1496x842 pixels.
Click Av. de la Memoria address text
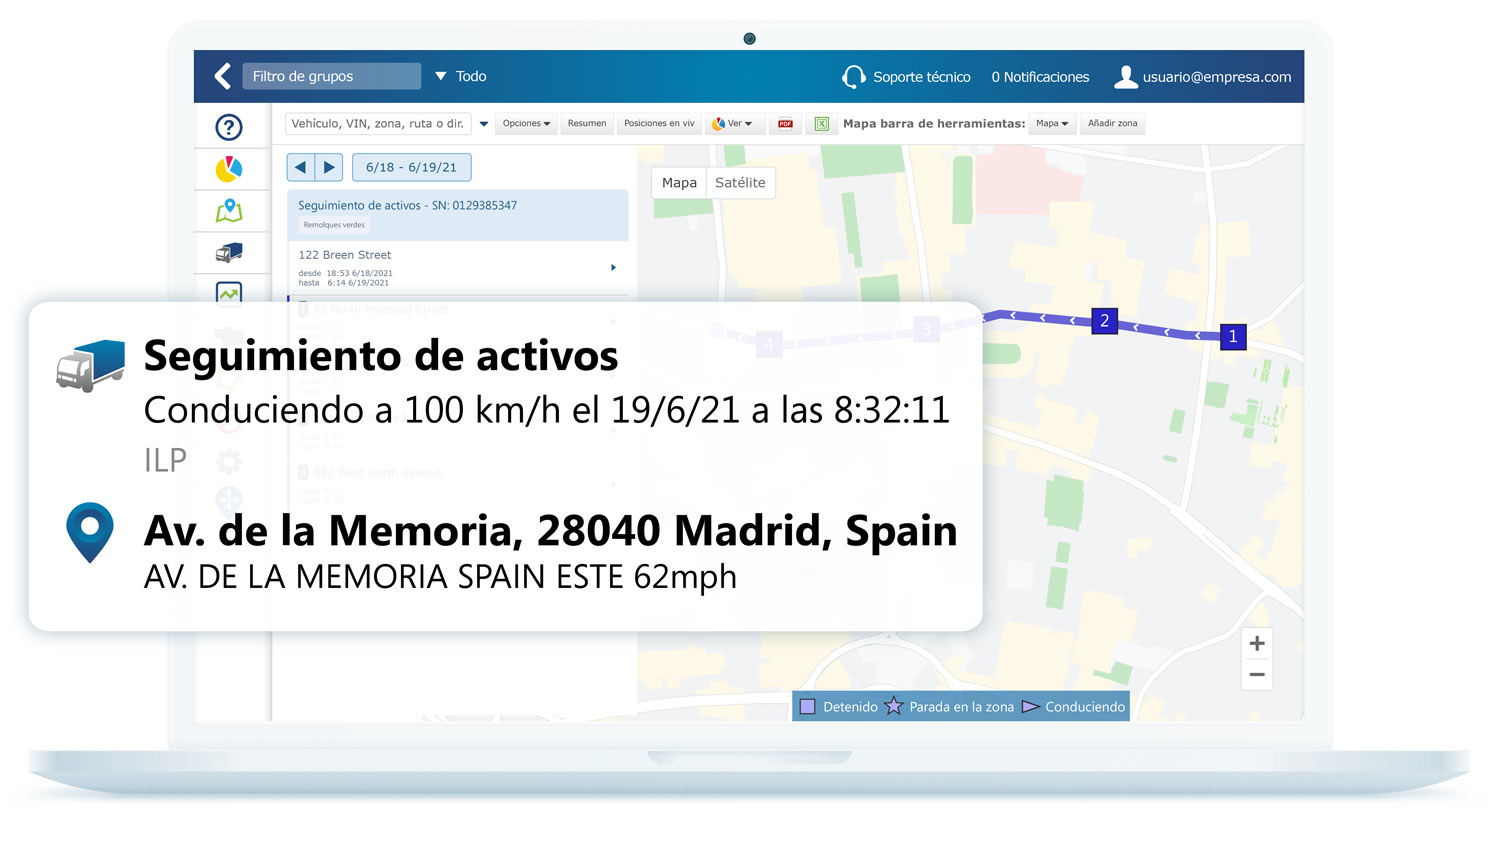(550, 531)
